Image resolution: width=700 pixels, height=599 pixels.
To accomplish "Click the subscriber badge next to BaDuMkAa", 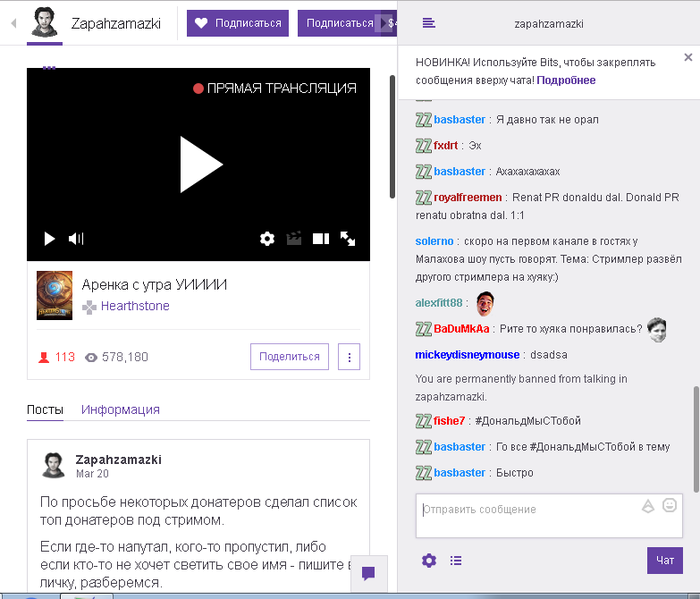I will point(423,329).
